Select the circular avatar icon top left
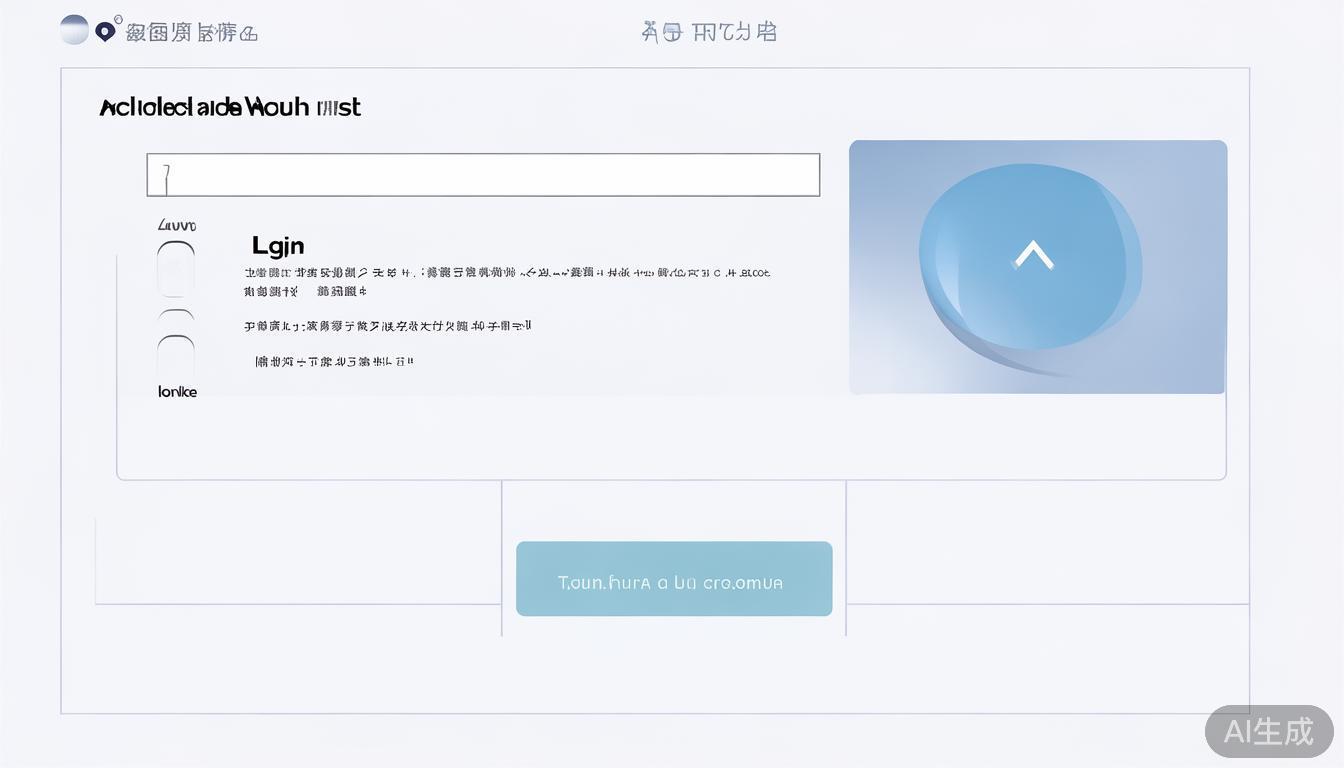 coord(74,29)
